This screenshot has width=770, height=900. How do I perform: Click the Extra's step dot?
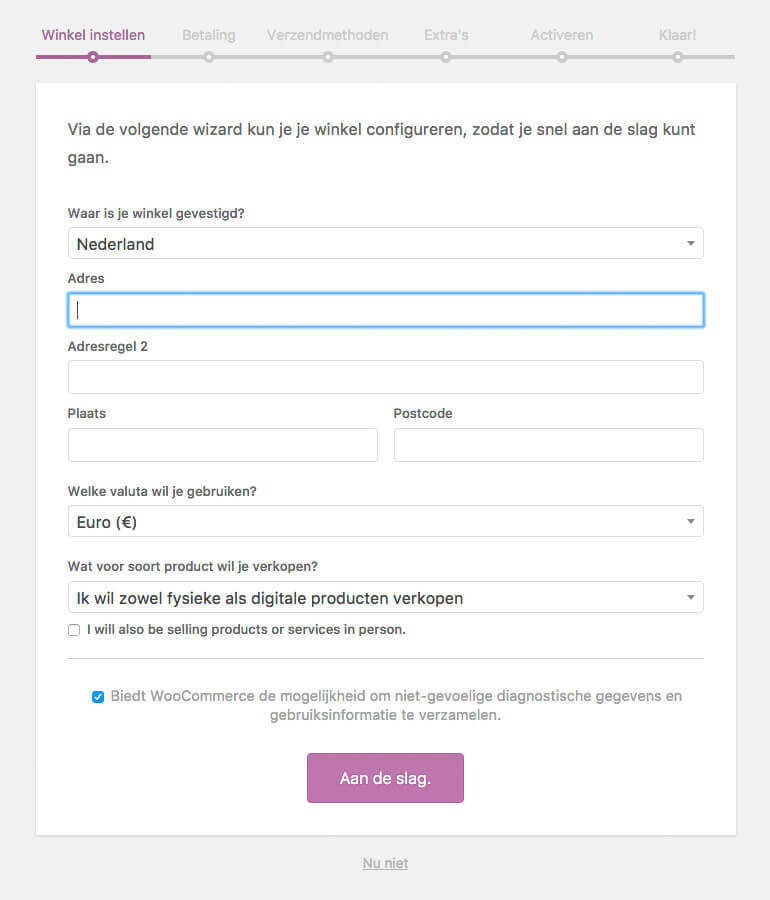point(445,57)
